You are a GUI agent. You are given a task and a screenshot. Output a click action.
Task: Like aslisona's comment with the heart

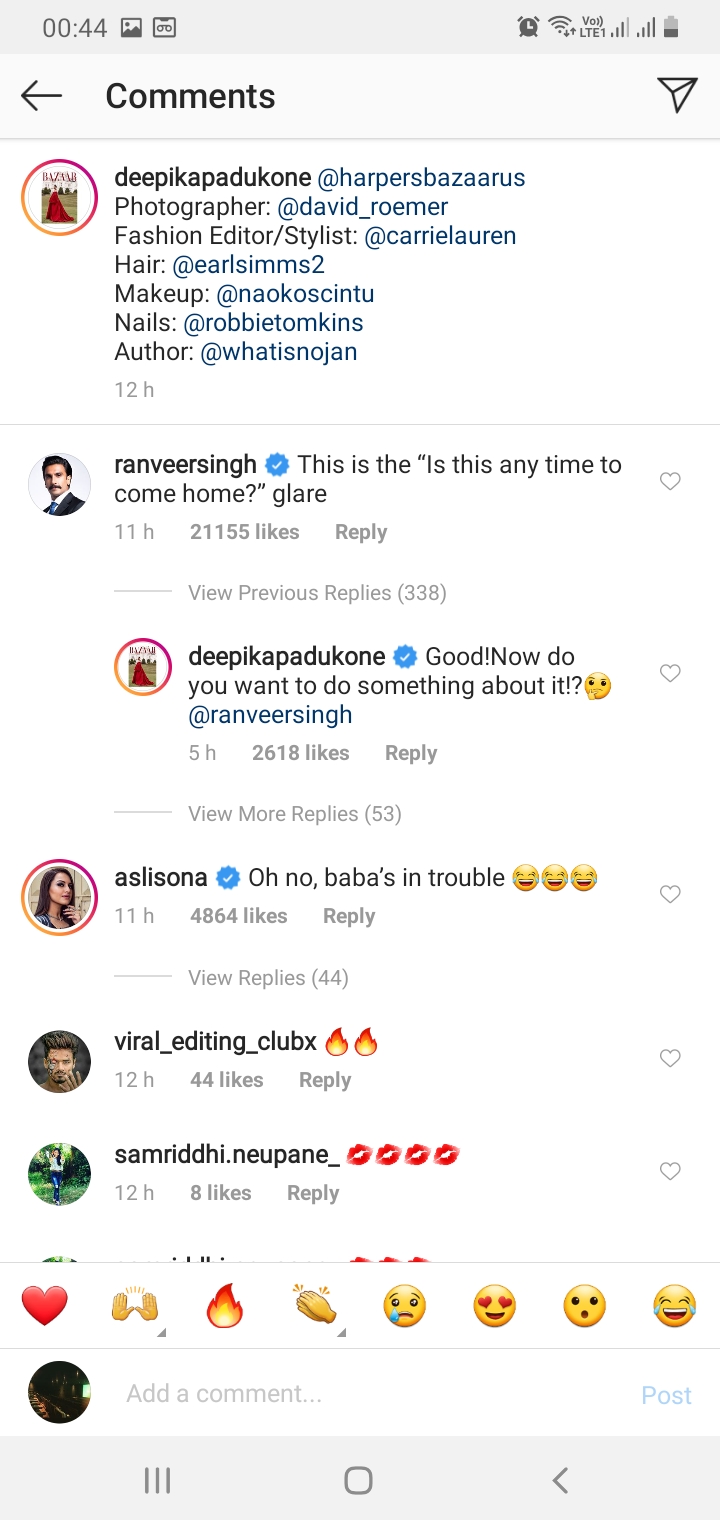point(670,894)
